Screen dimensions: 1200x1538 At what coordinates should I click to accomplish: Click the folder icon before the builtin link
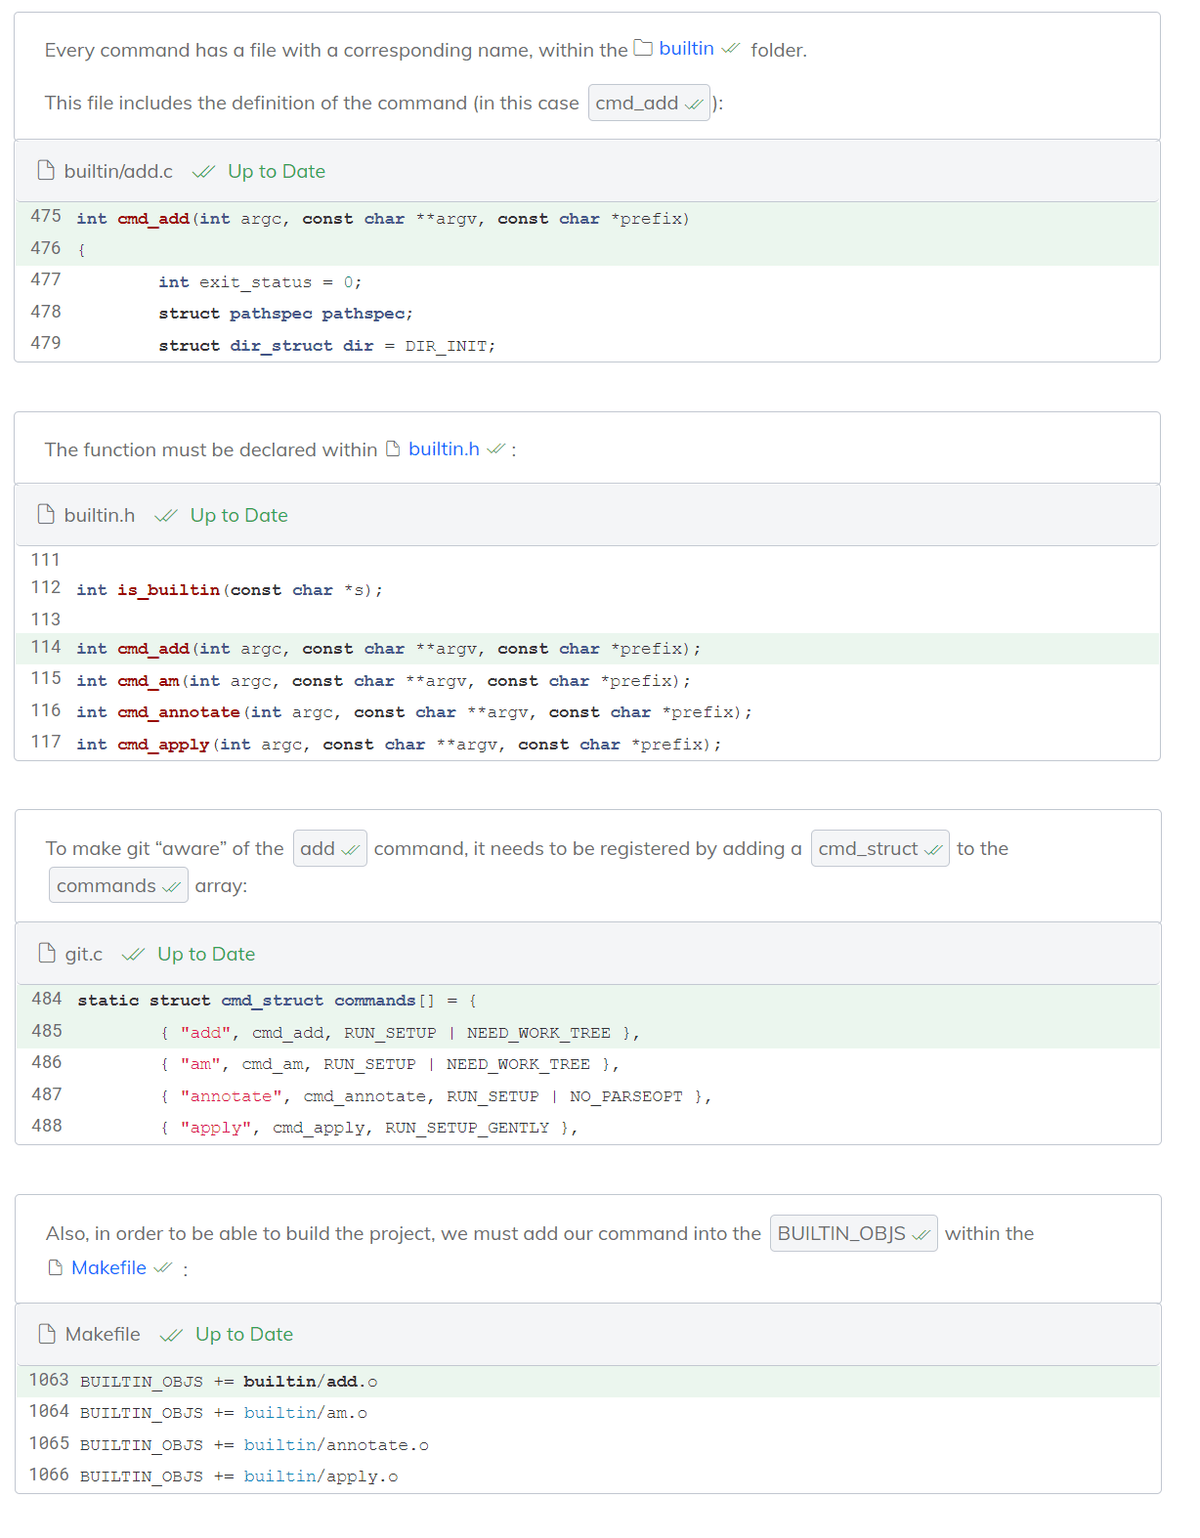pos(643,47)
